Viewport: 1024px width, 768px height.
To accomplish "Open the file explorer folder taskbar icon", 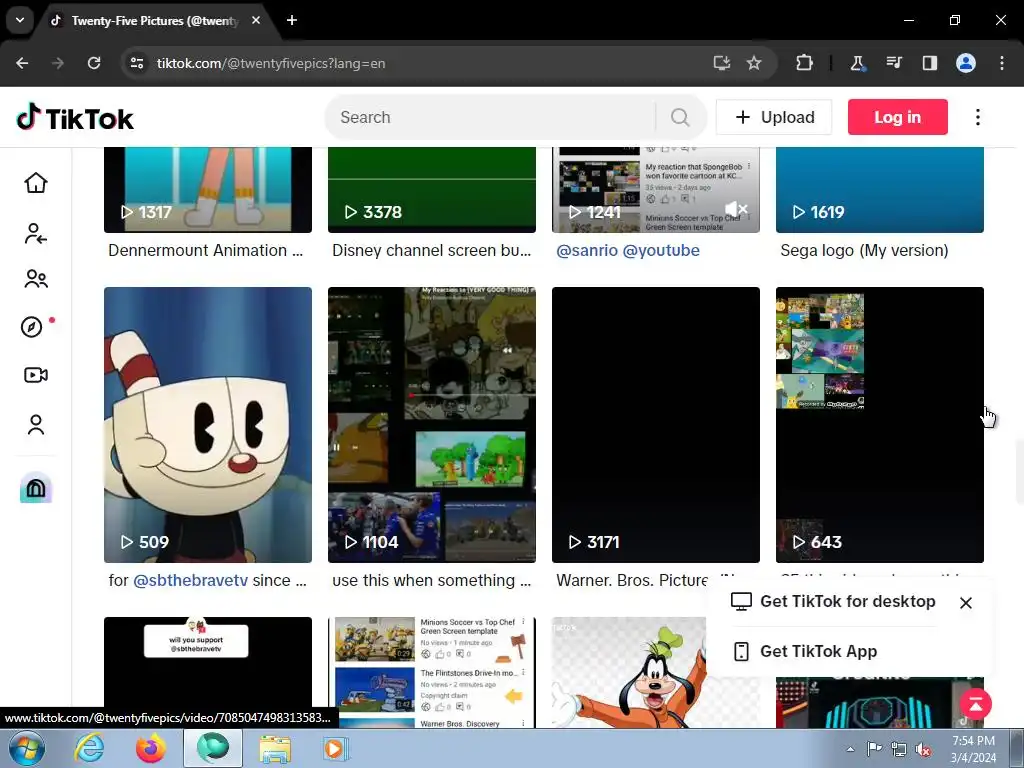I will [x=275, y=748].
